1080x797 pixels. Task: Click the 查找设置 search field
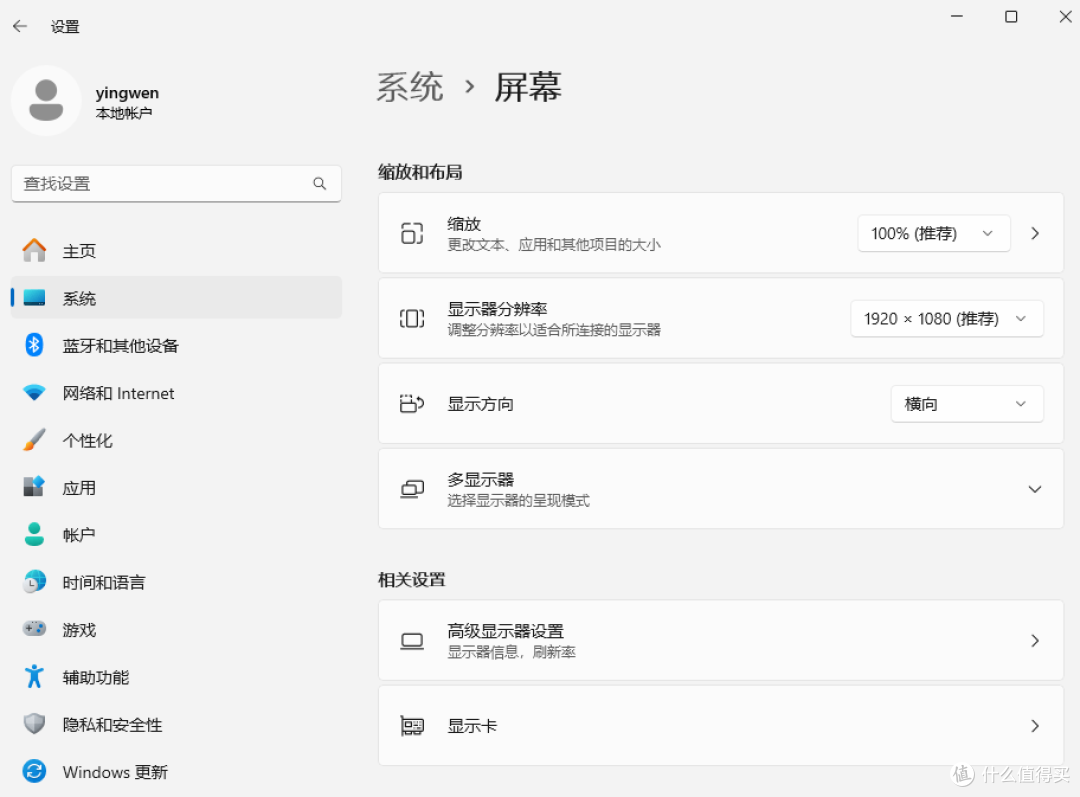(176, 183)
